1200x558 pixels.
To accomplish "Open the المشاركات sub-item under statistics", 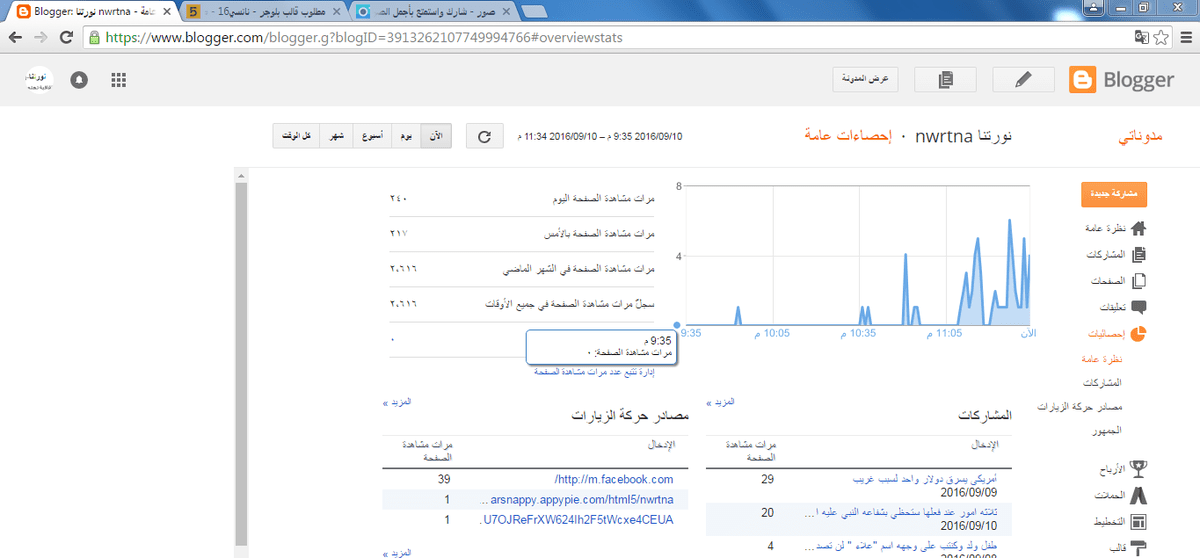I will (1103, 383).
